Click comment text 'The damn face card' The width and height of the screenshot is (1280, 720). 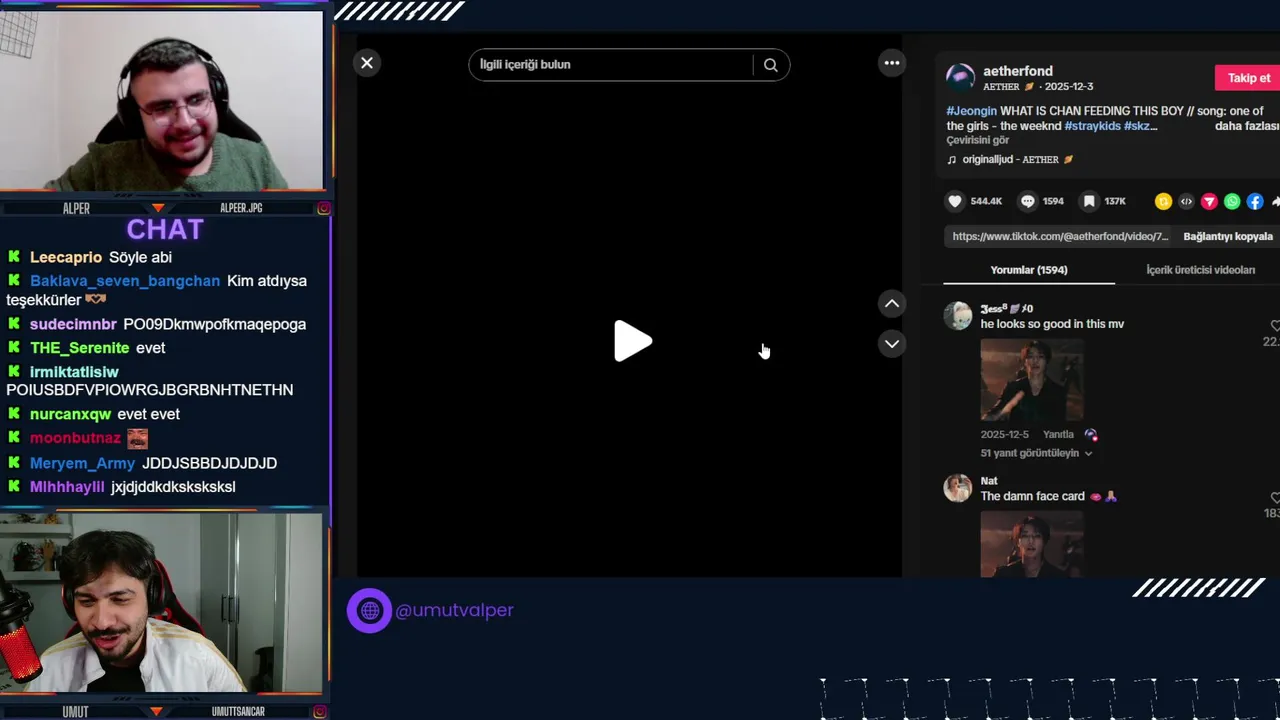point(1032,496)
